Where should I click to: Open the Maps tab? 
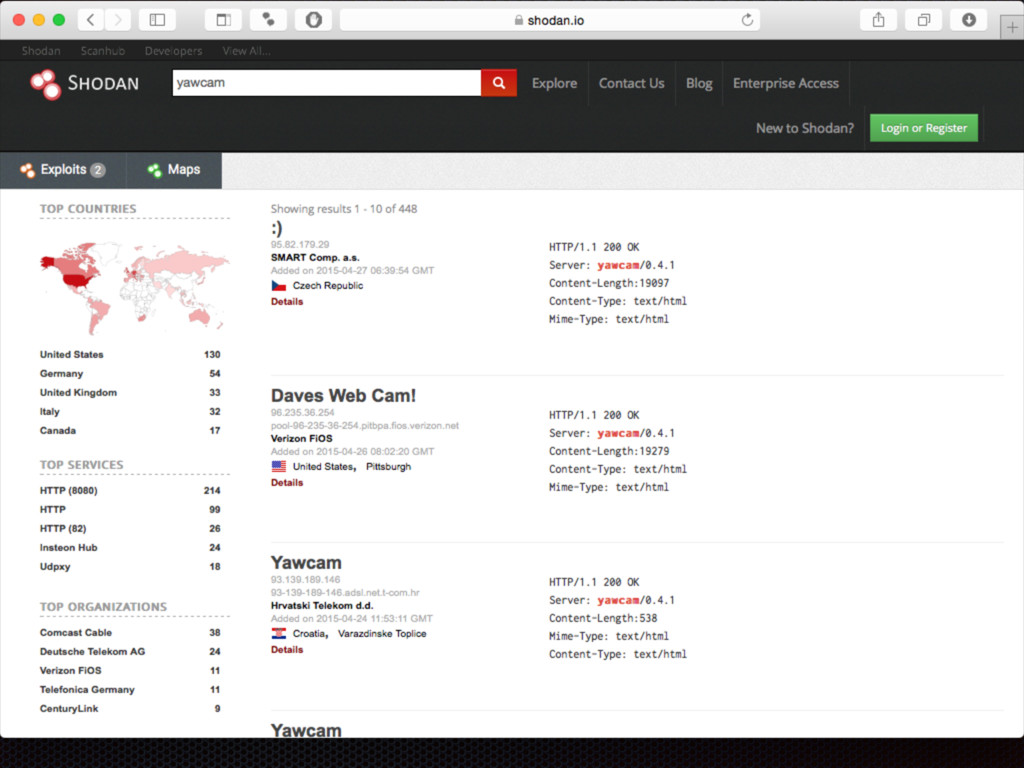tap(174, 170)
